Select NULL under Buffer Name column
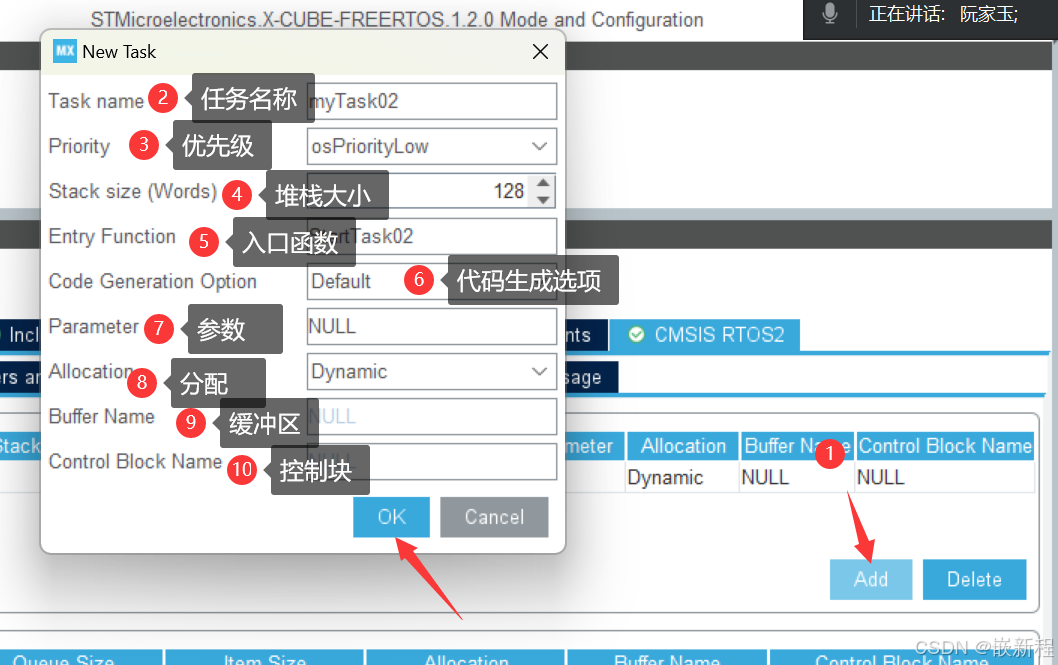 coord(797,478)
